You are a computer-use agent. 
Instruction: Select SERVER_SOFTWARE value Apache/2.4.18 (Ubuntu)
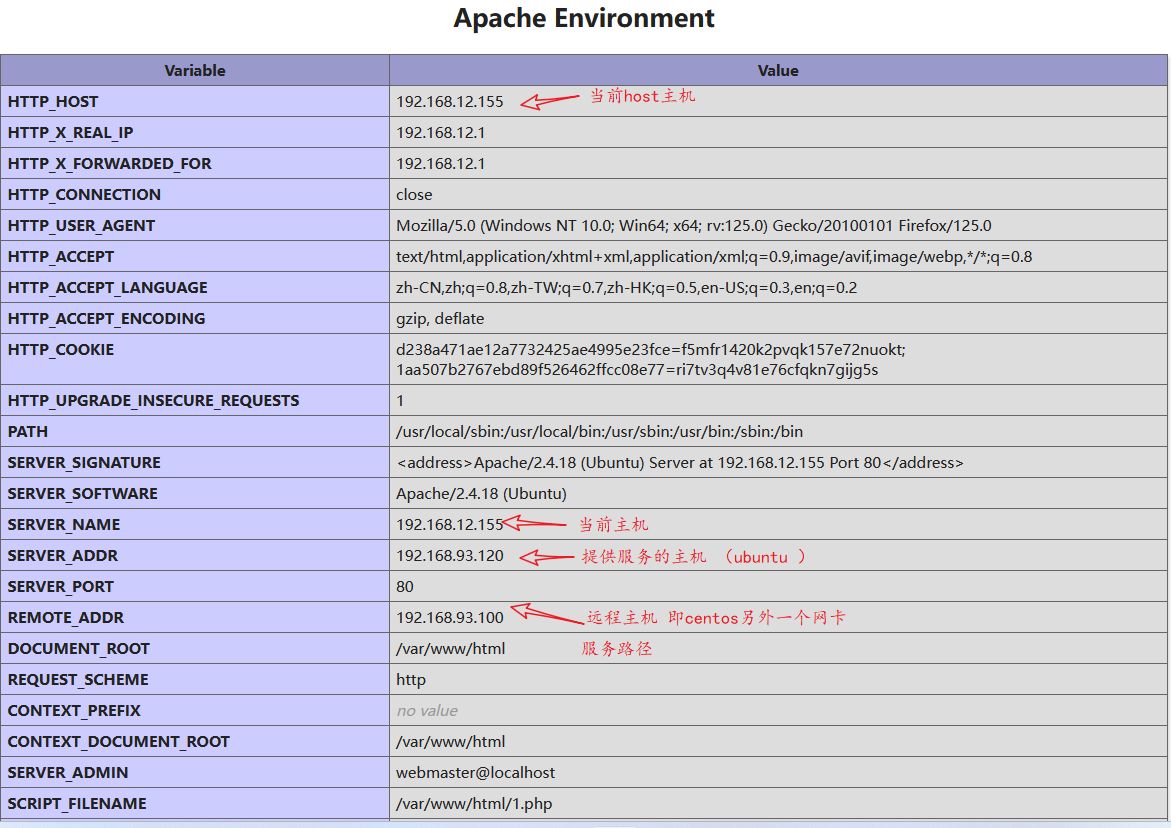(x=481, y=494)
